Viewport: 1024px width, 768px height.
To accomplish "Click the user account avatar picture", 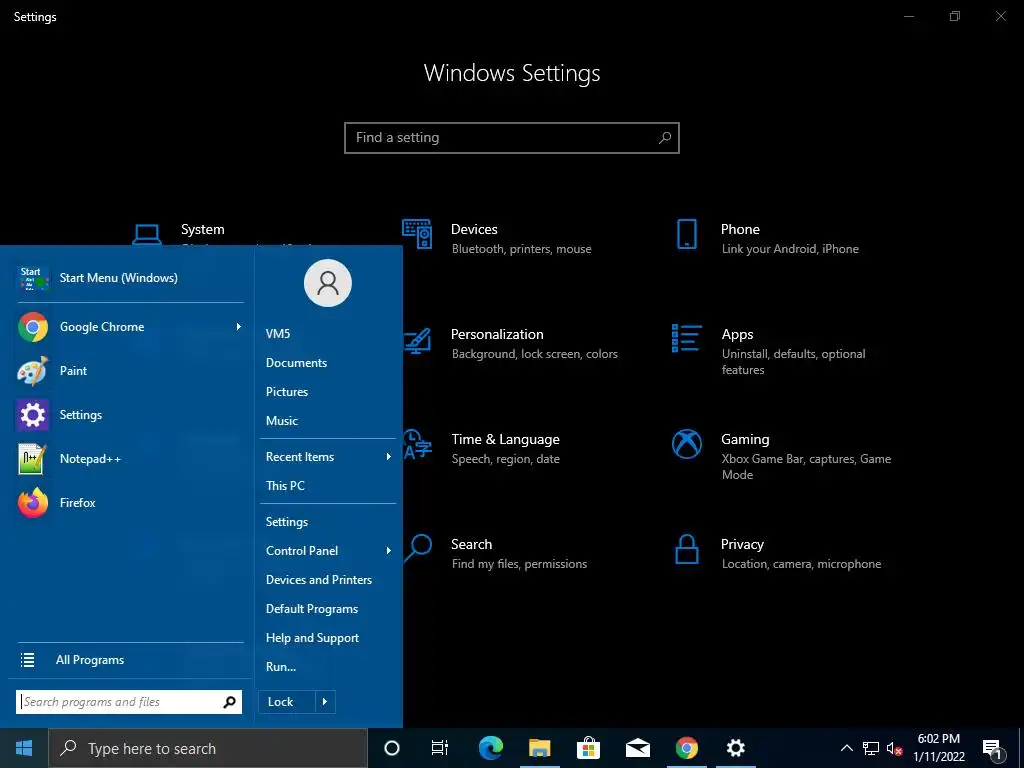I will pyautogui.click(x=328, y=283).
